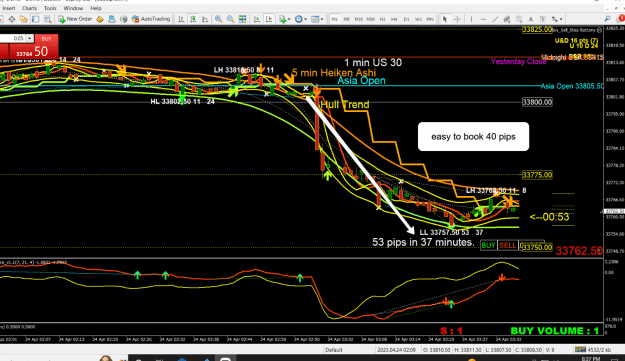Select the M30 timeframe
The width and height of the screenshot is (625, 361).
click(x=370, y=19)
